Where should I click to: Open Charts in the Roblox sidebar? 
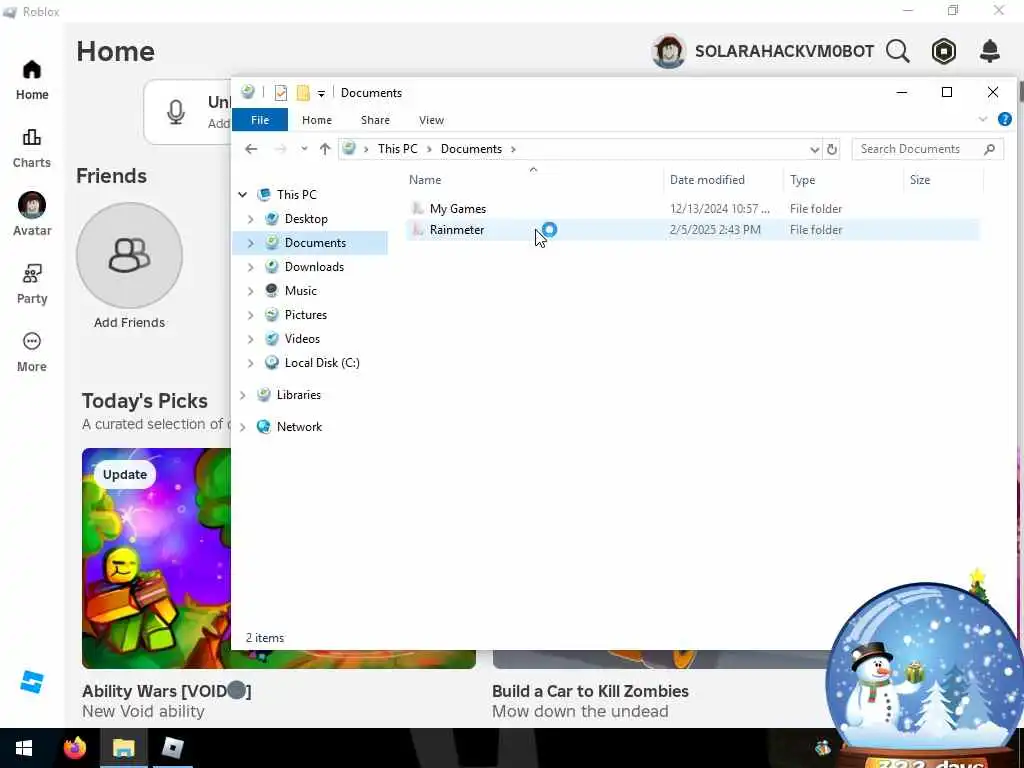[x=32, y=148]
